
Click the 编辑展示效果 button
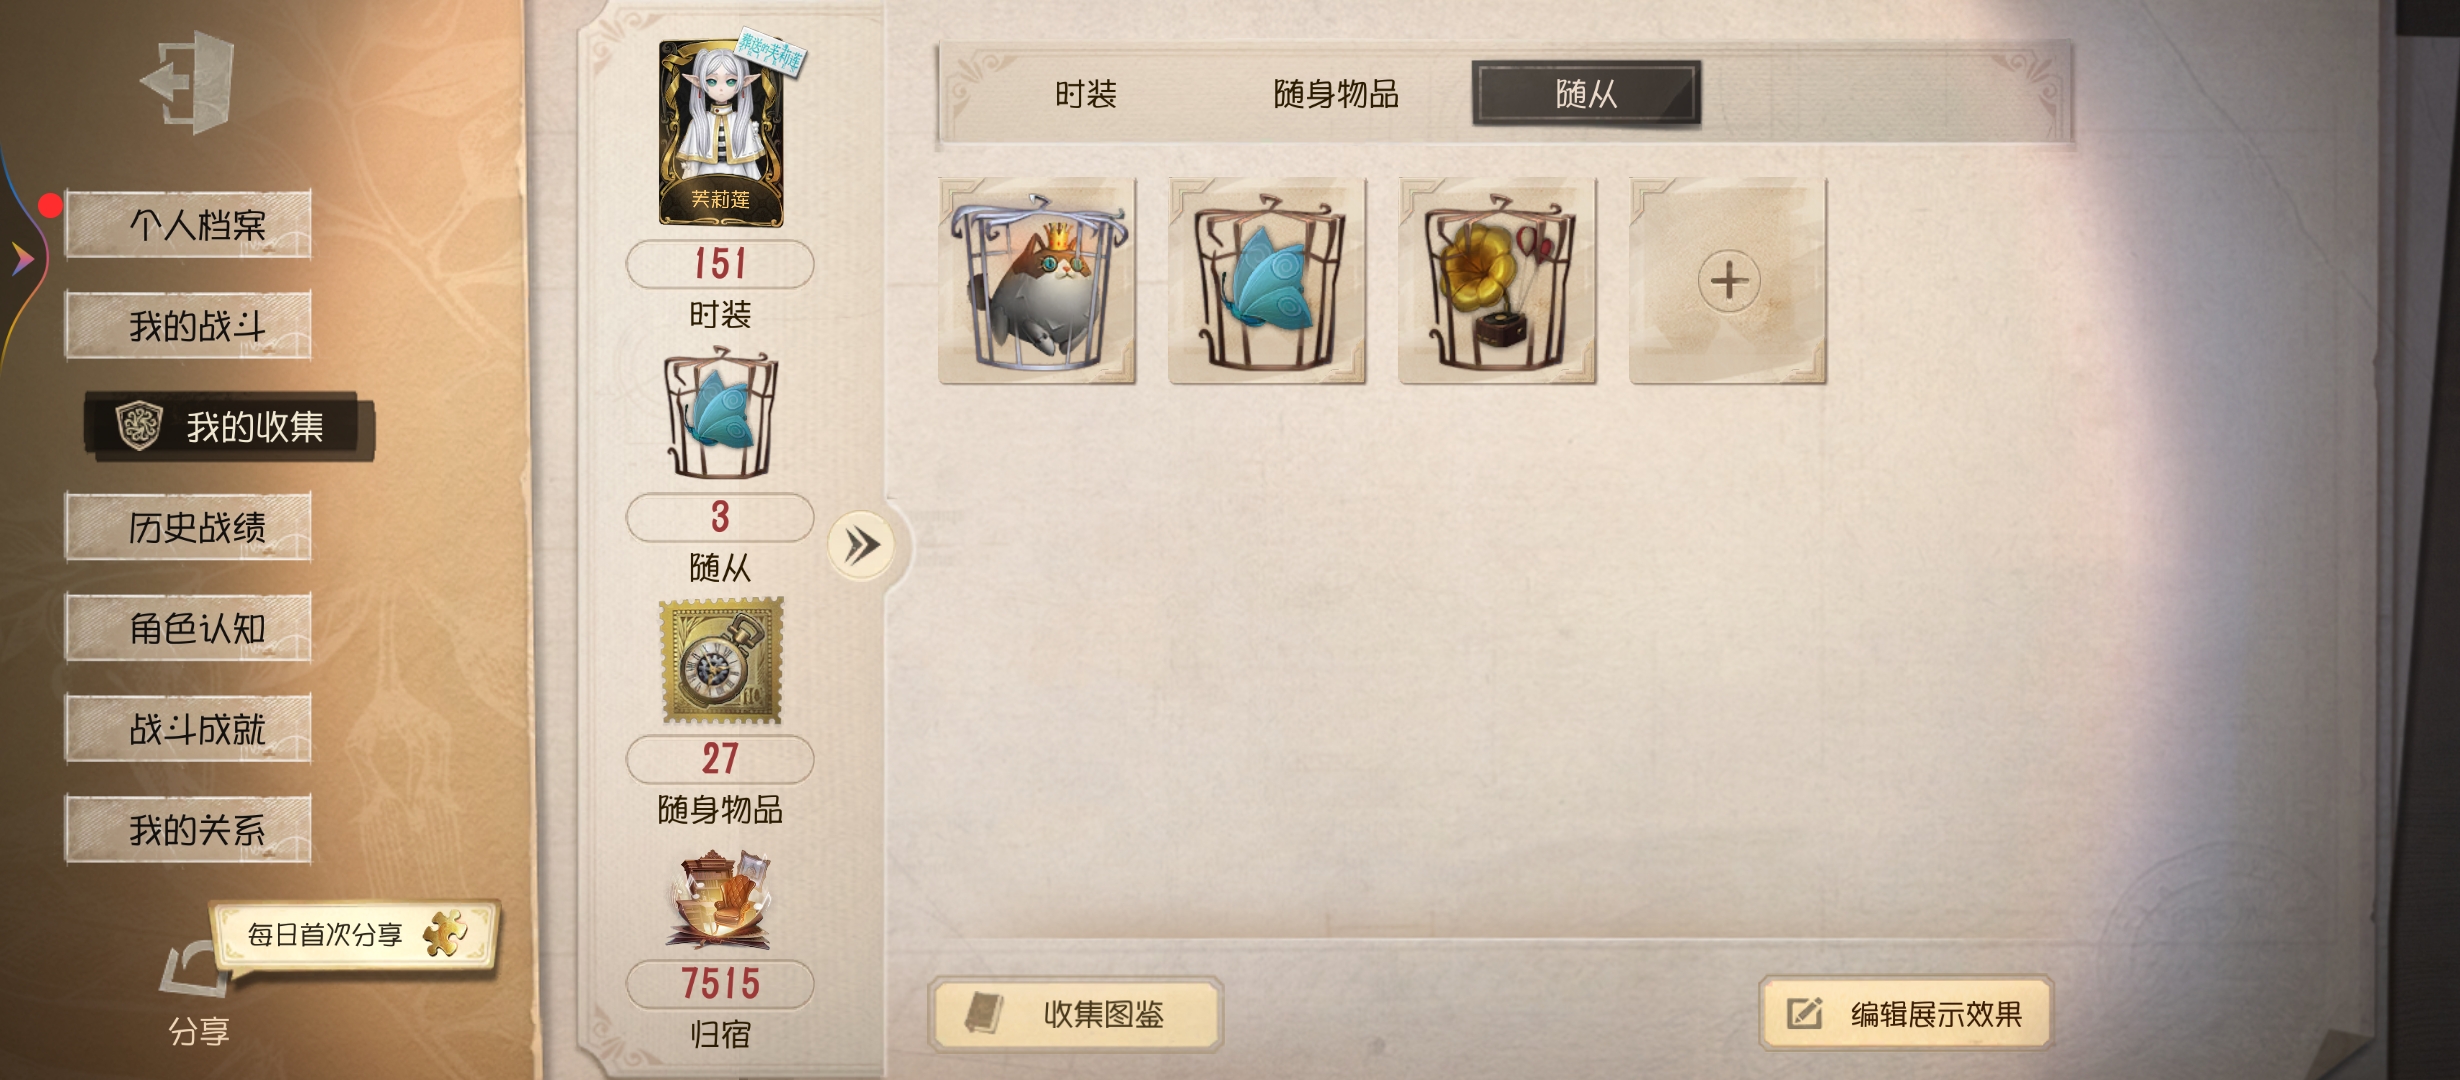point(1906,1014)
